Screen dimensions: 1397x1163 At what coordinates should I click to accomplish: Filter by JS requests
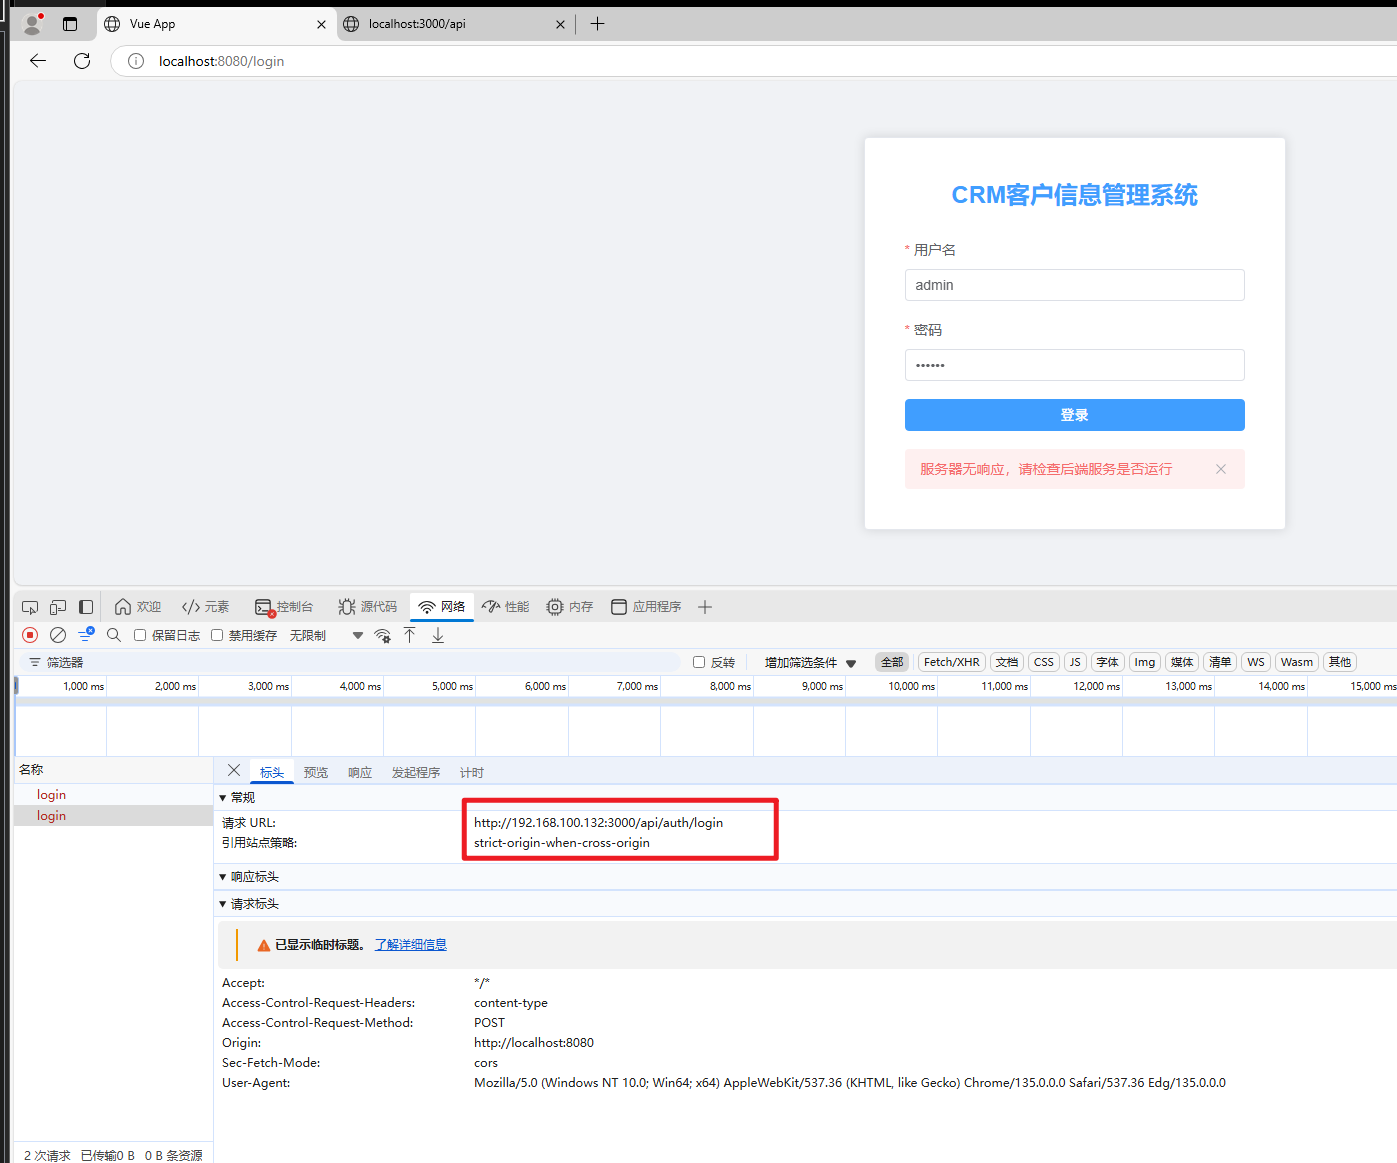(1075, 662)
